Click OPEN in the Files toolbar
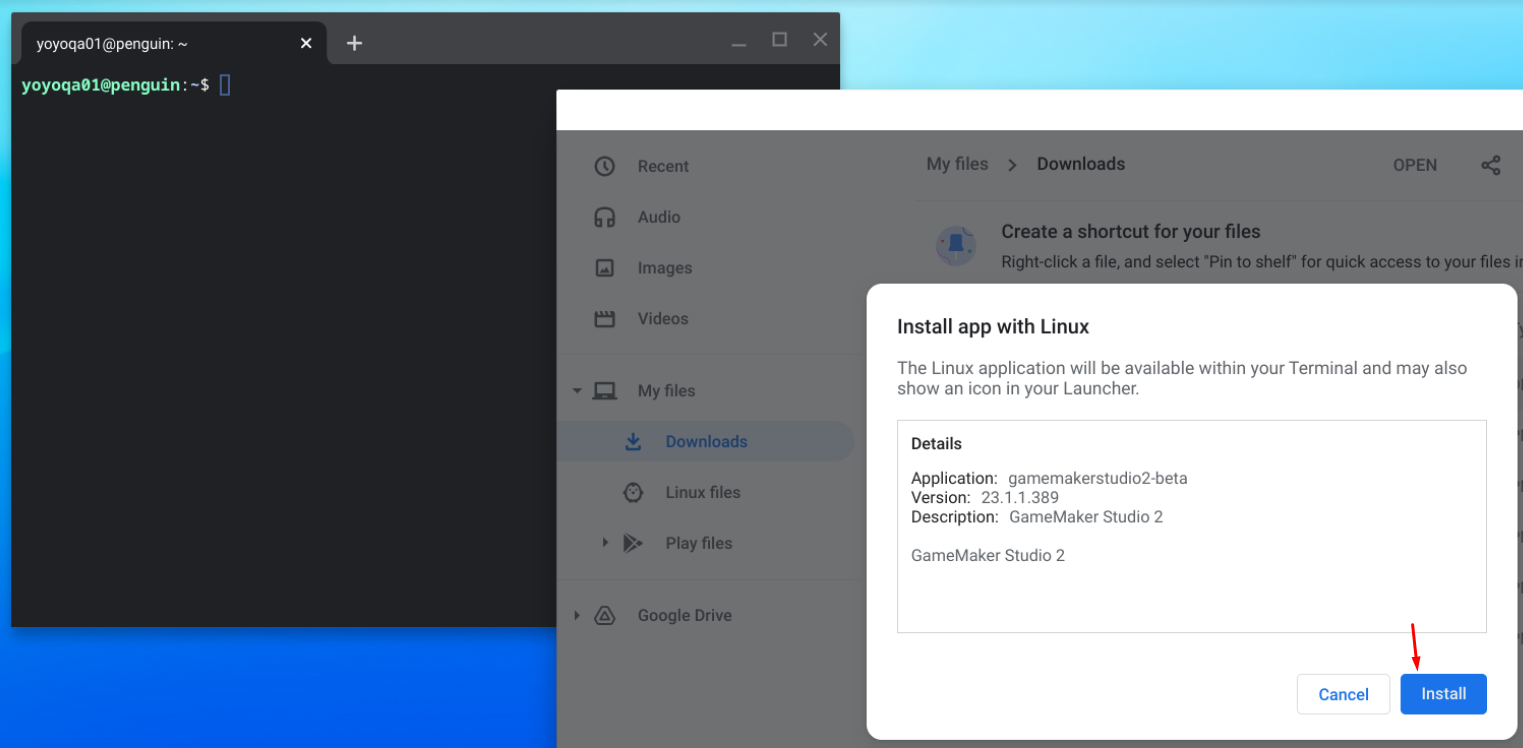Image resolution: width=1523 pixels, height=748 pixels. 1415,165
